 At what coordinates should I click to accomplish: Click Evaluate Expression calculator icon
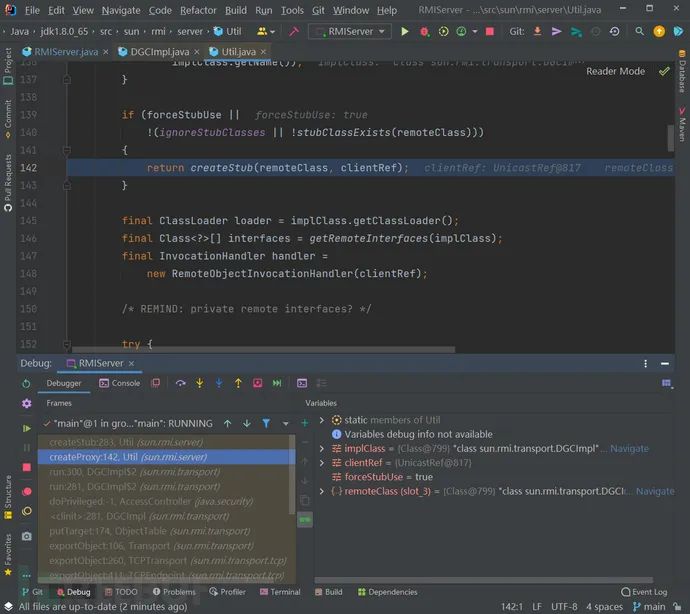pos(302,383)
